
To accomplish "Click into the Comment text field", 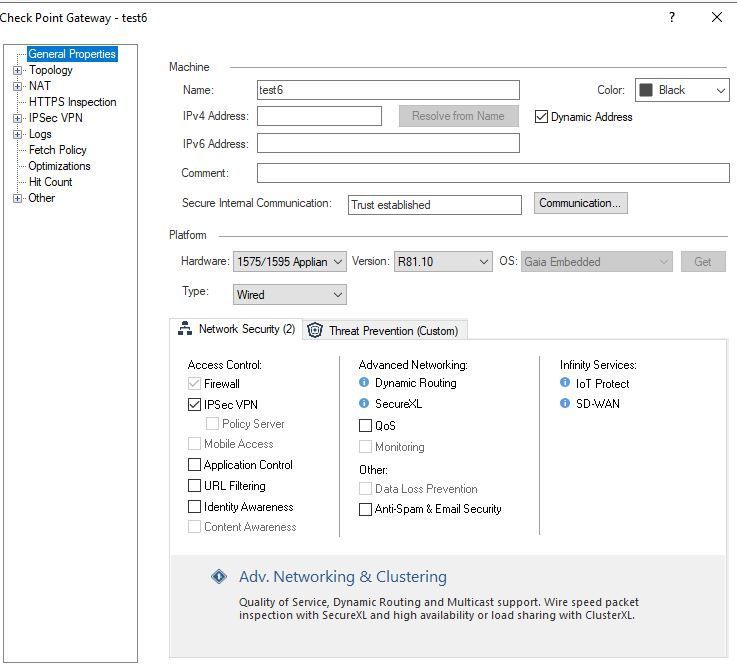I will point(492,173).
